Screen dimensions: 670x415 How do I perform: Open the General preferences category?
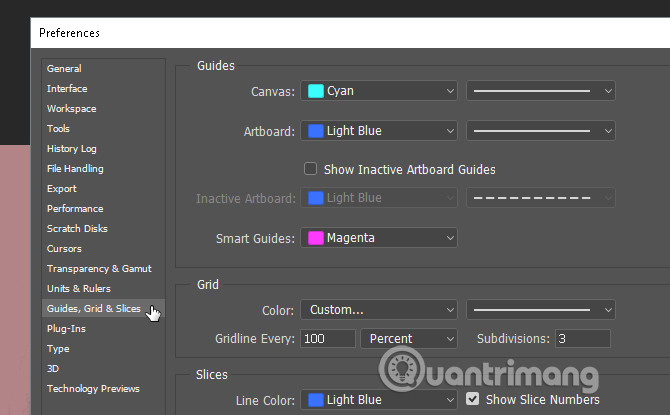pyautogui.click(x=64, y=69)
